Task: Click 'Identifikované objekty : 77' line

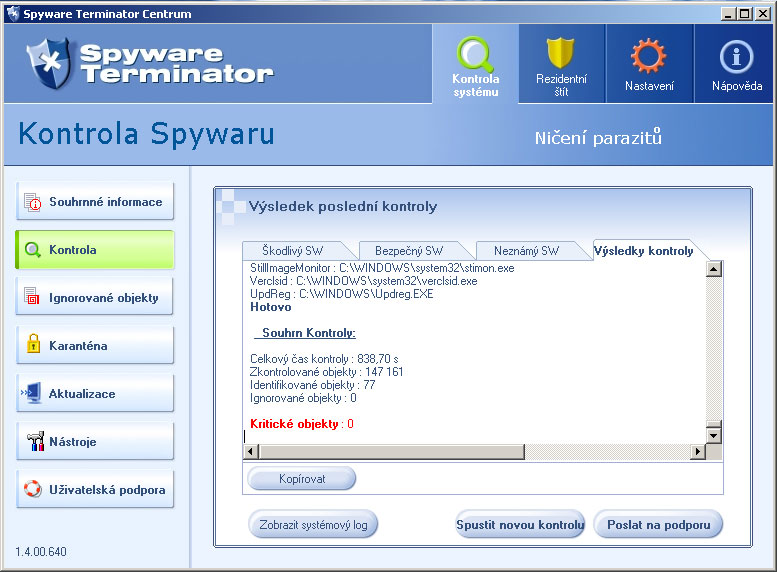Action: coord(312,385)
